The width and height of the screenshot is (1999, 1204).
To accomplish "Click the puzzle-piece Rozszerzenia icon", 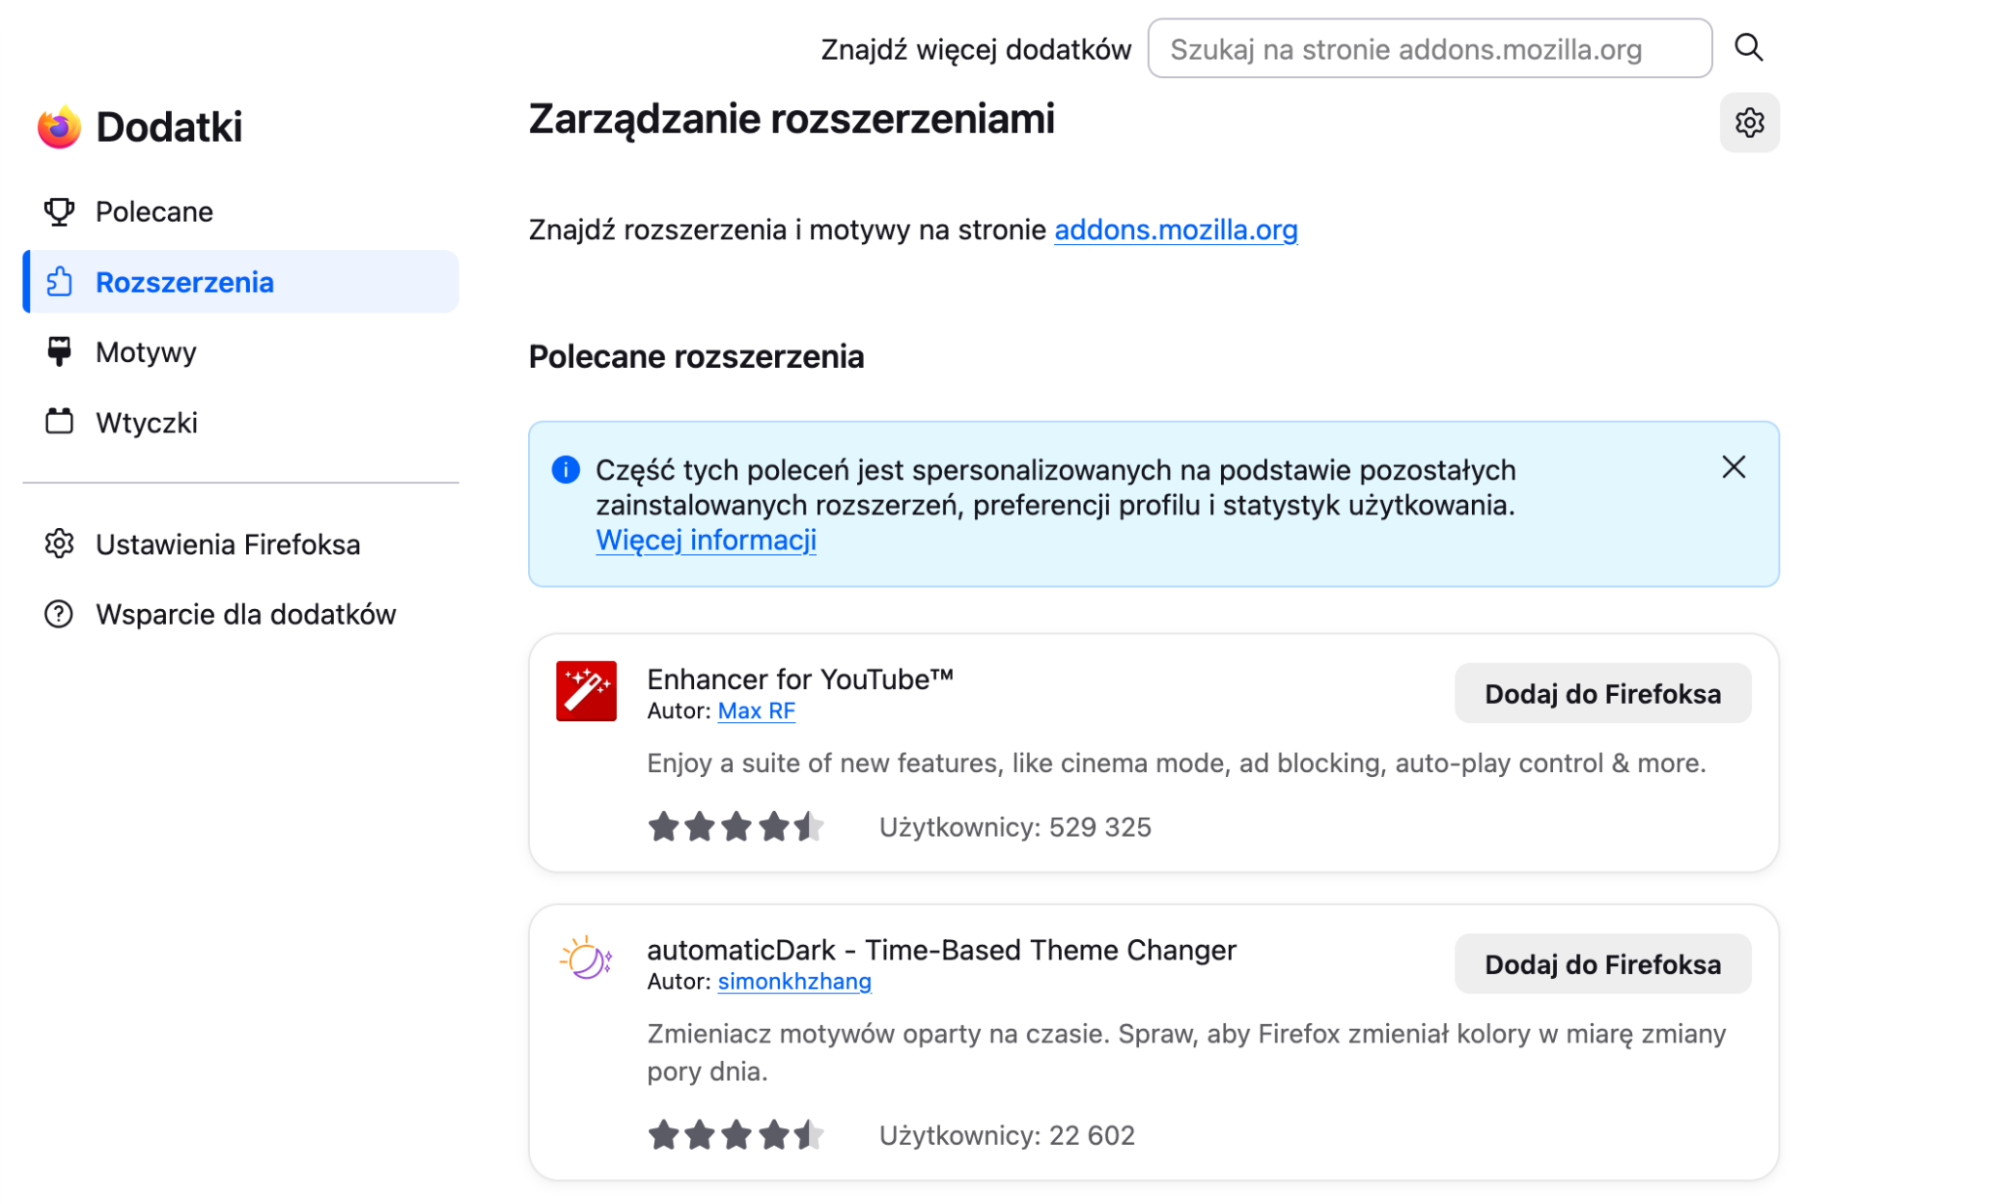I will [59, 282].
